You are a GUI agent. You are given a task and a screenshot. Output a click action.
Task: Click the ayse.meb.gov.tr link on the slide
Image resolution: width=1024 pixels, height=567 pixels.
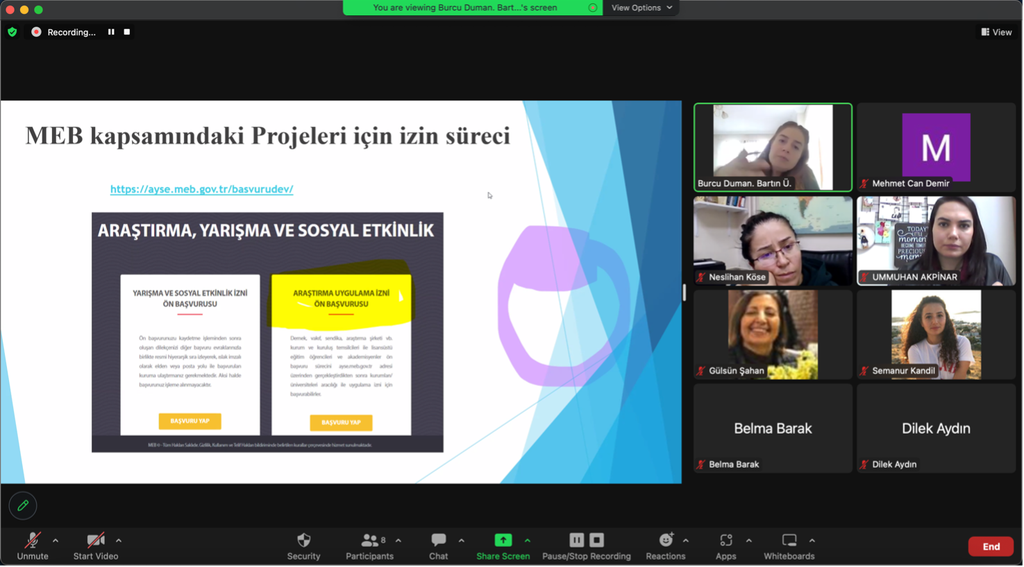pos(201,189)
